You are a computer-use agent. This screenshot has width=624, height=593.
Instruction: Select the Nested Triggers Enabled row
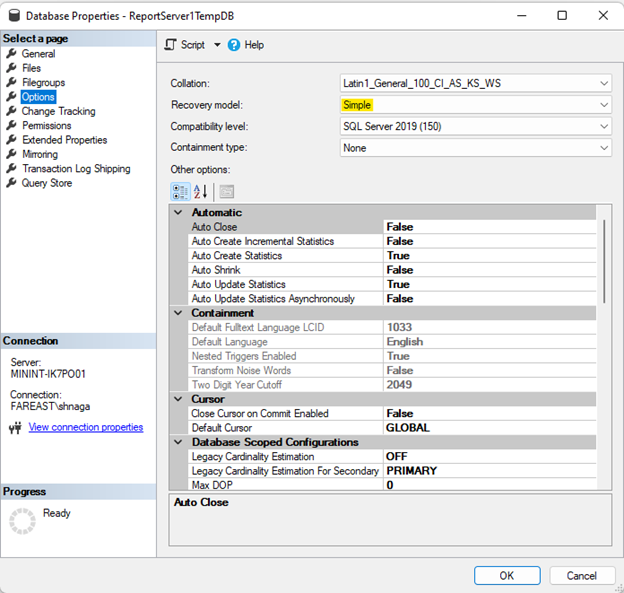[x=392, y=356]
